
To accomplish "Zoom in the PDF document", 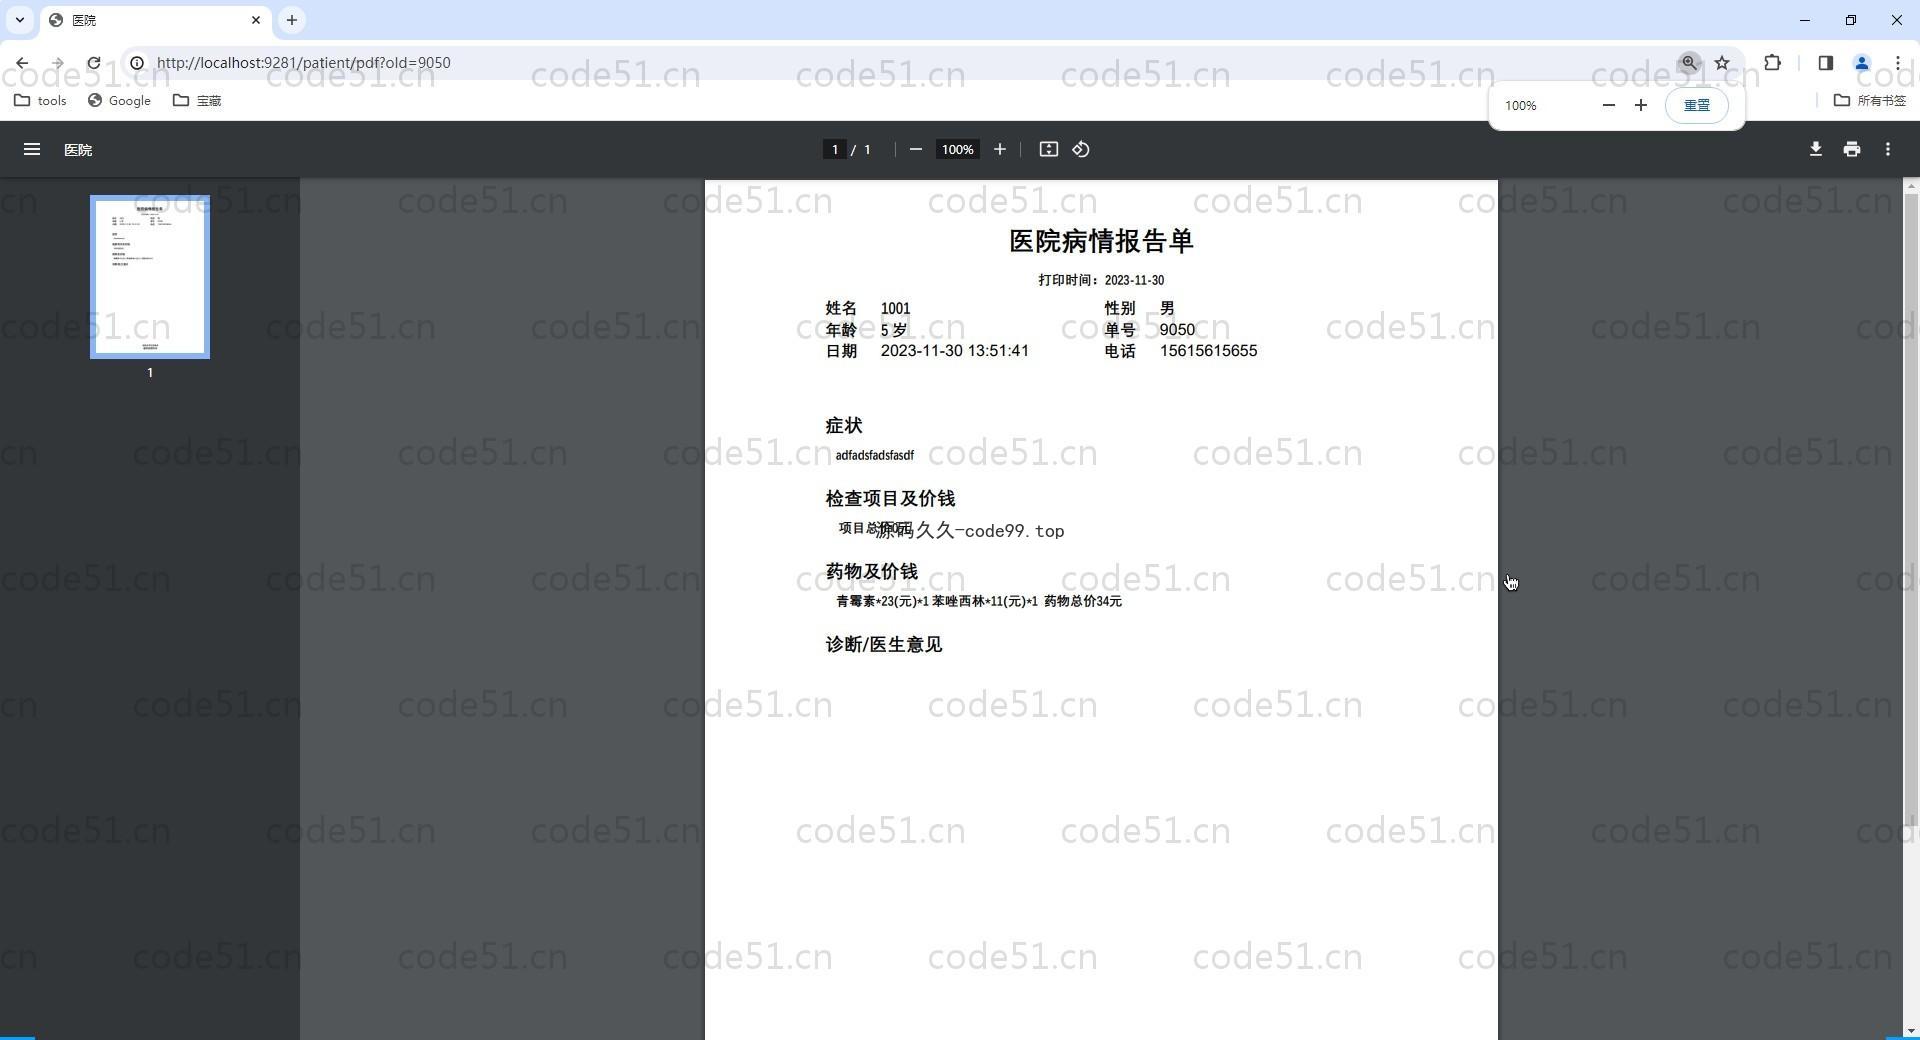I will [999, 149].
